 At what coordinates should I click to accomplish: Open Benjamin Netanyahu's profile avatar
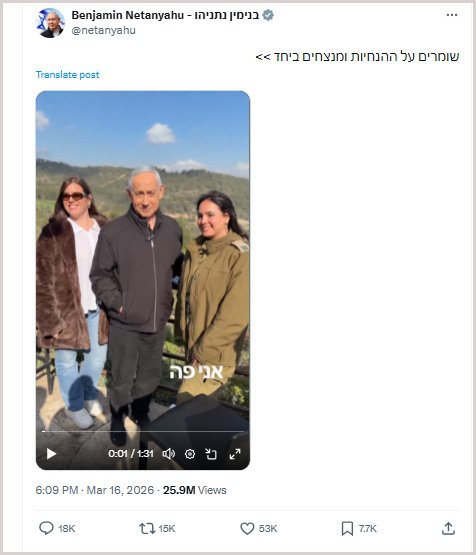(50, 23)
